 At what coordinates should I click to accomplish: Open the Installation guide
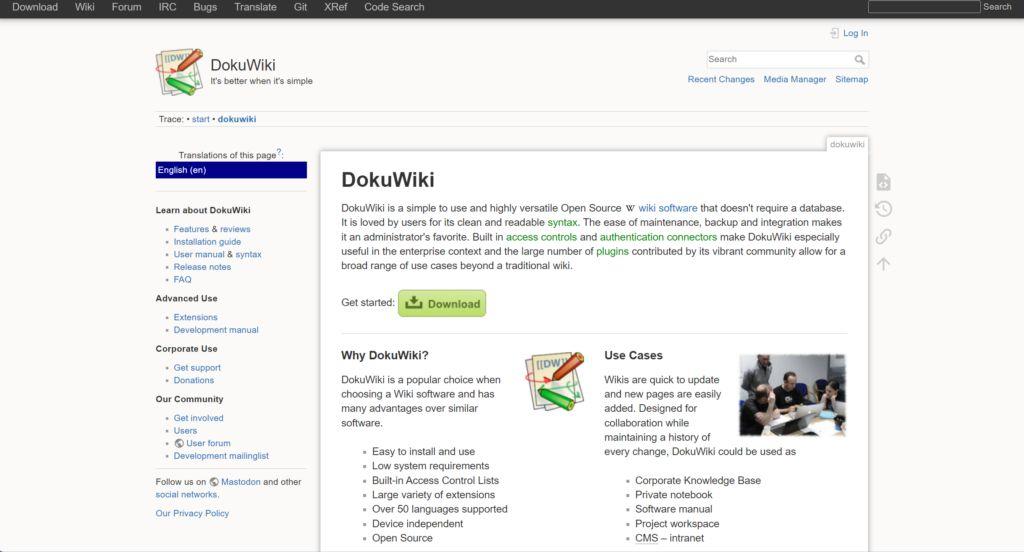[207, 242]
